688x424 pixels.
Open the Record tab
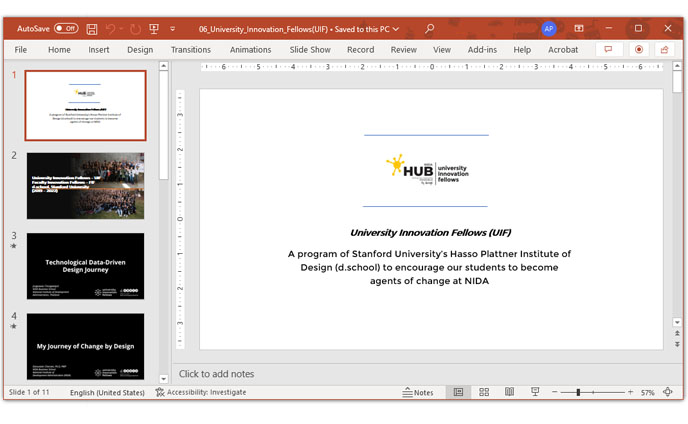[361, 50]
